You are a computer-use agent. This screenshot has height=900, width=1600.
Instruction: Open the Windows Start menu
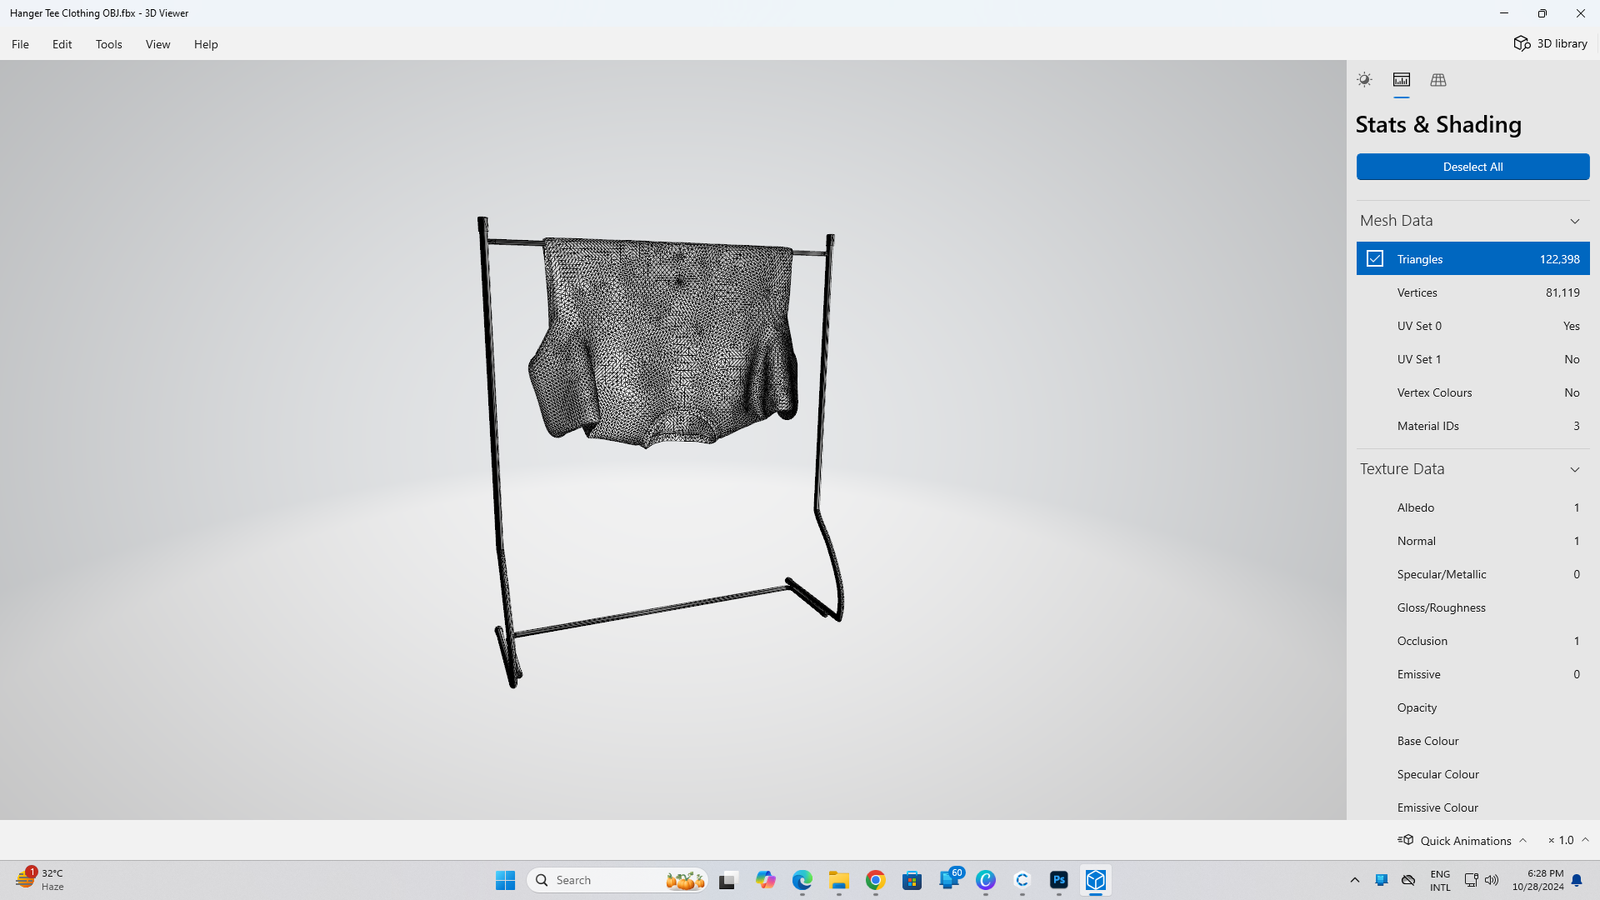coord(505,880)
